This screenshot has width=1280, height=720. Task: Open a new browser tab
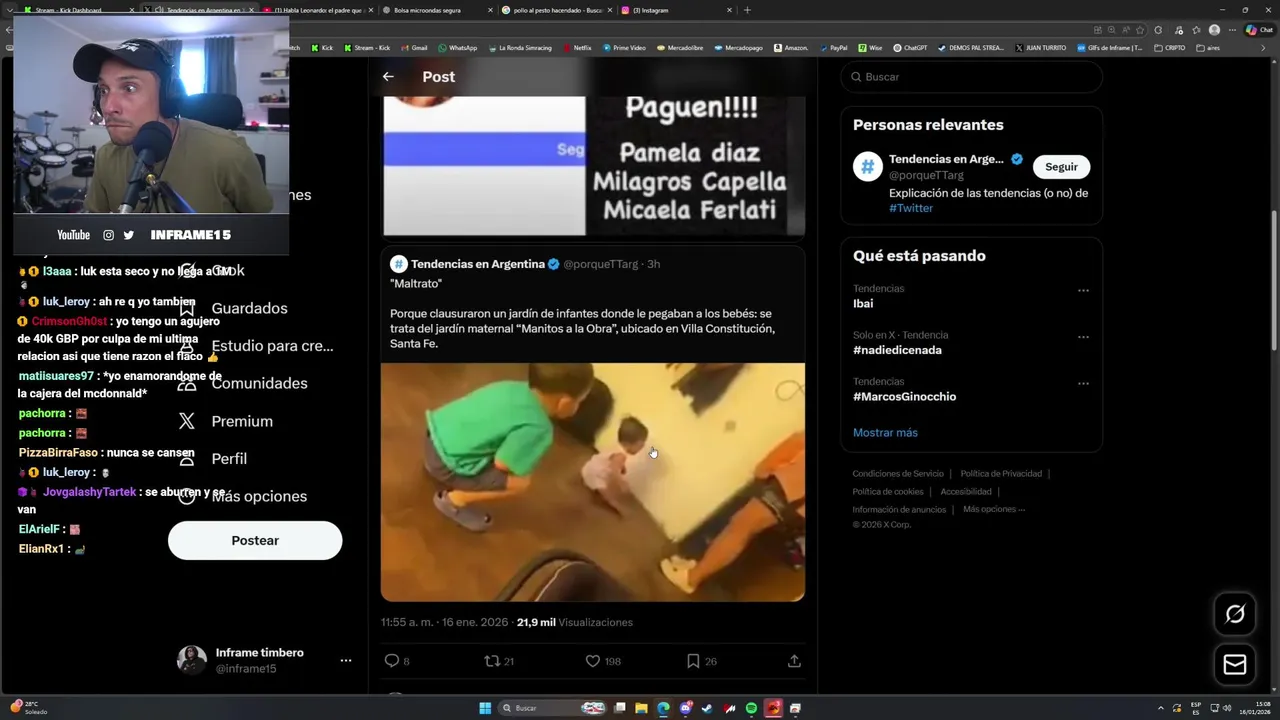click(747, 10)
